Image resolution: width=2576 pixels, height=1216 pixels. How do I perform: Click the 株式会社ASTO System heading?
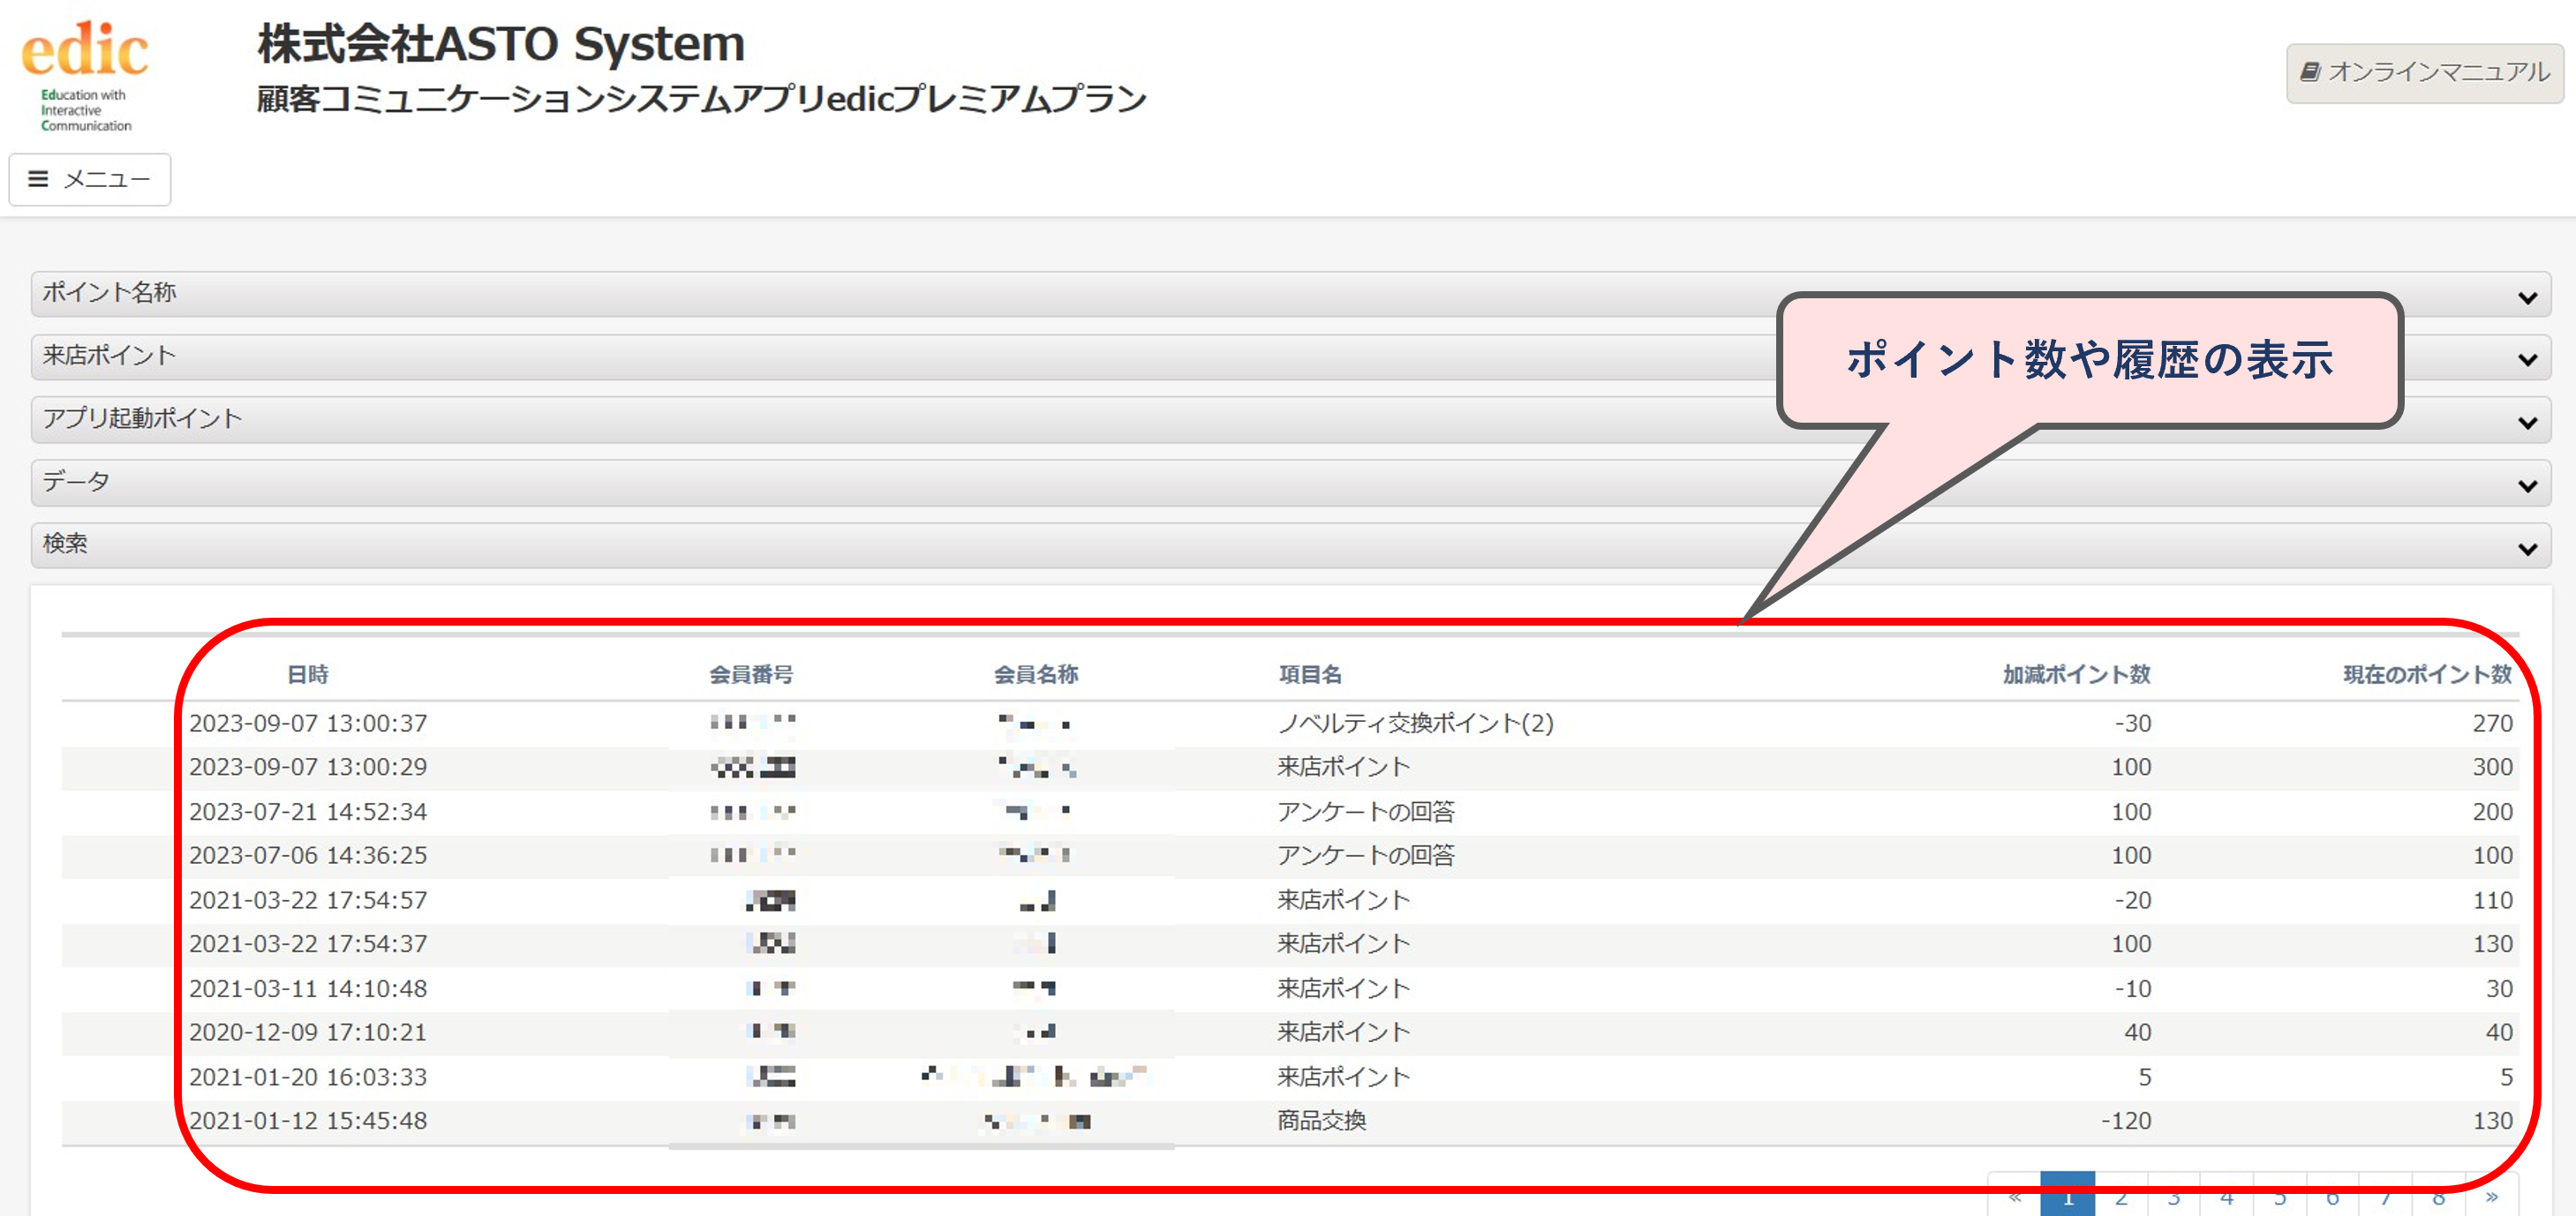pyautogui.click(x=501, y=44)
